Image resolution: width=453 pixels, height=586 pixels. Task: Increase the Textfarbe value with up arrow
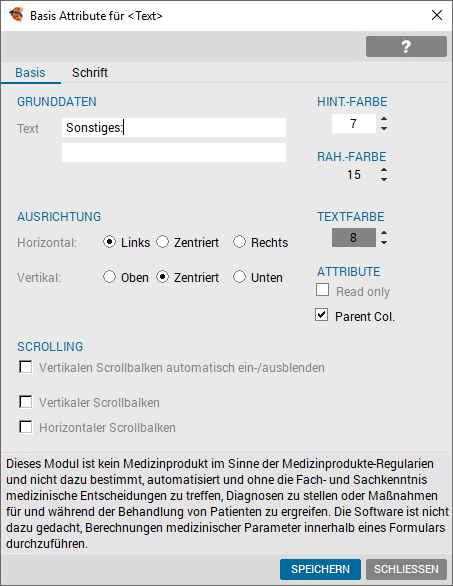(384, 233)
